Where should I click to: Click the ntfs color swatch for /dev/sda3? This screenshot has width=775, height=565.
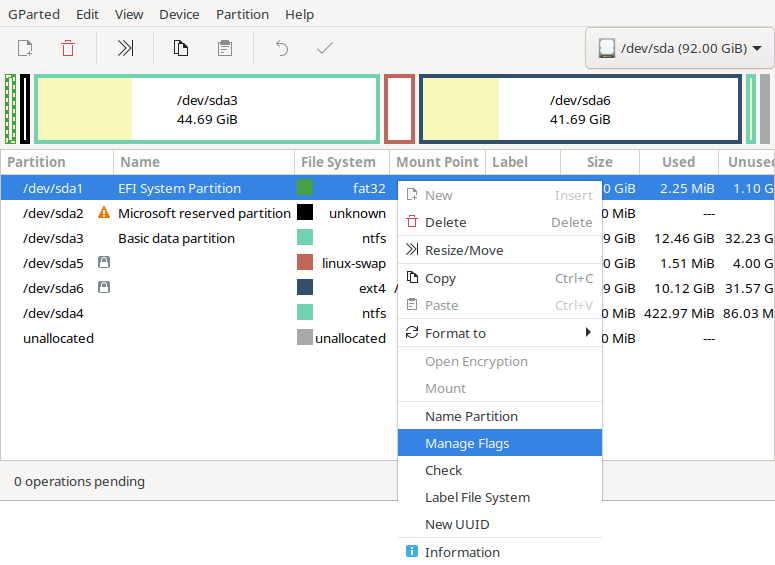[305, 238]
